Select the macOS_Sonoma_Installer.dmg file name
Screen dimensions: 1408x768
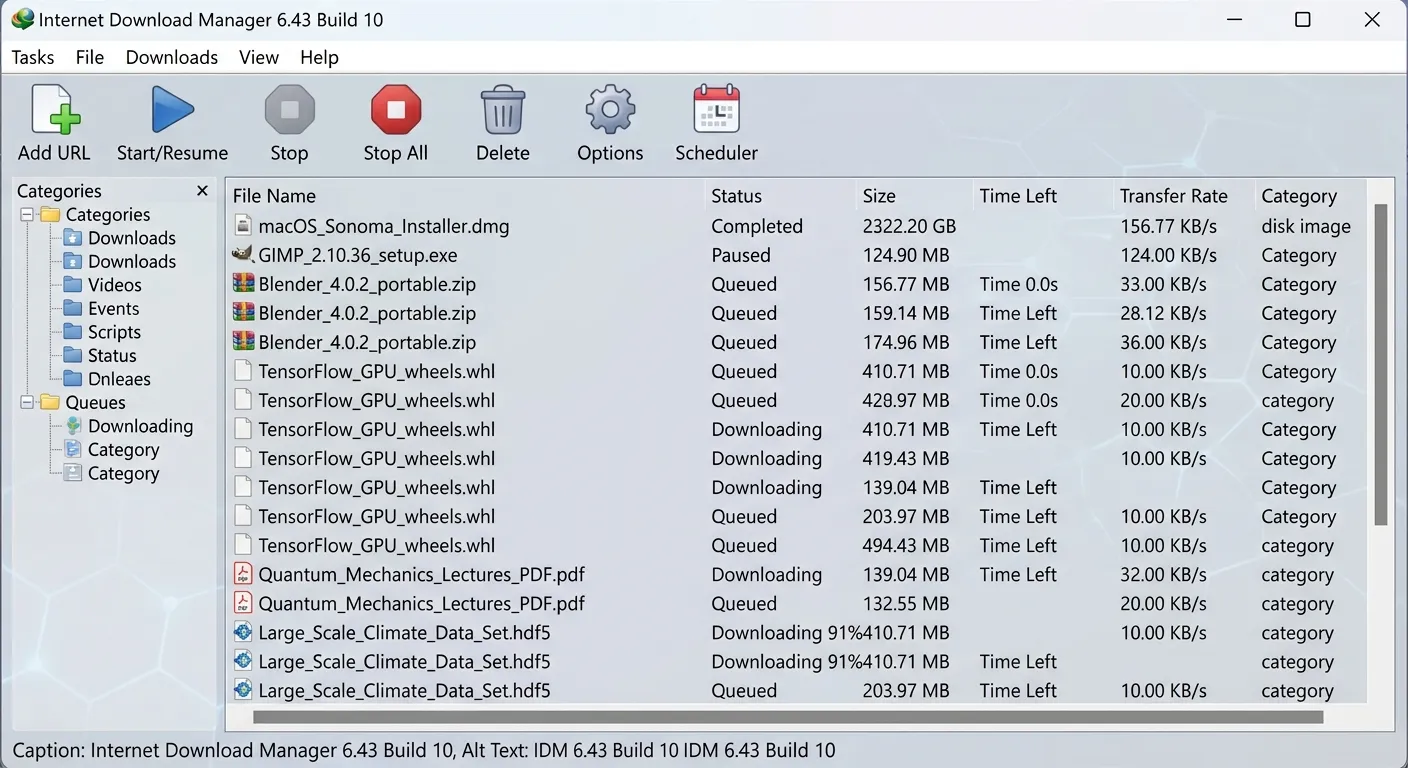click(x=384, y=226)
